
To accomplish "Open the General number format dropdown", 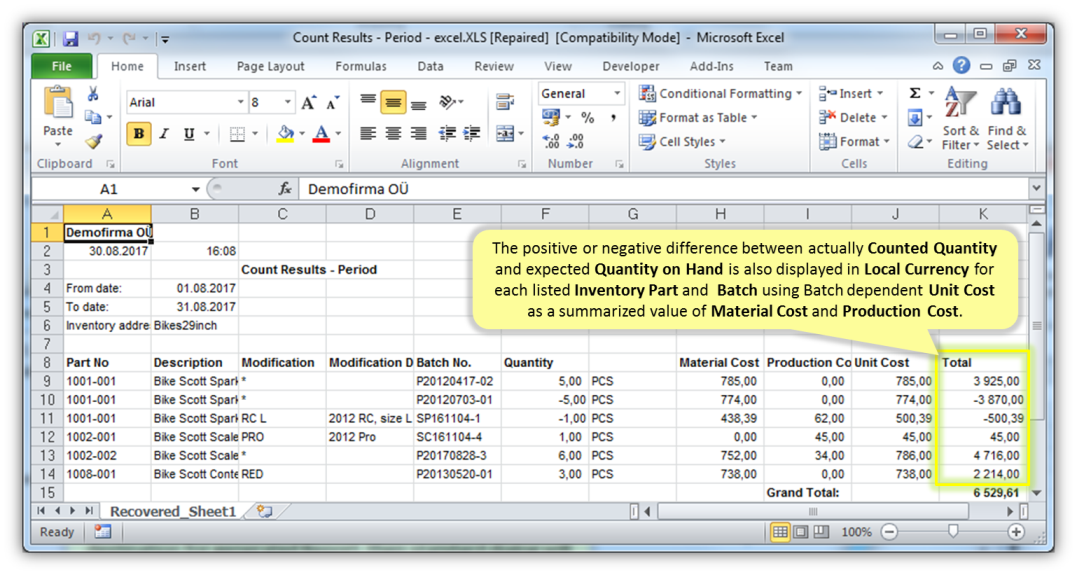I will tap(617, 93).
